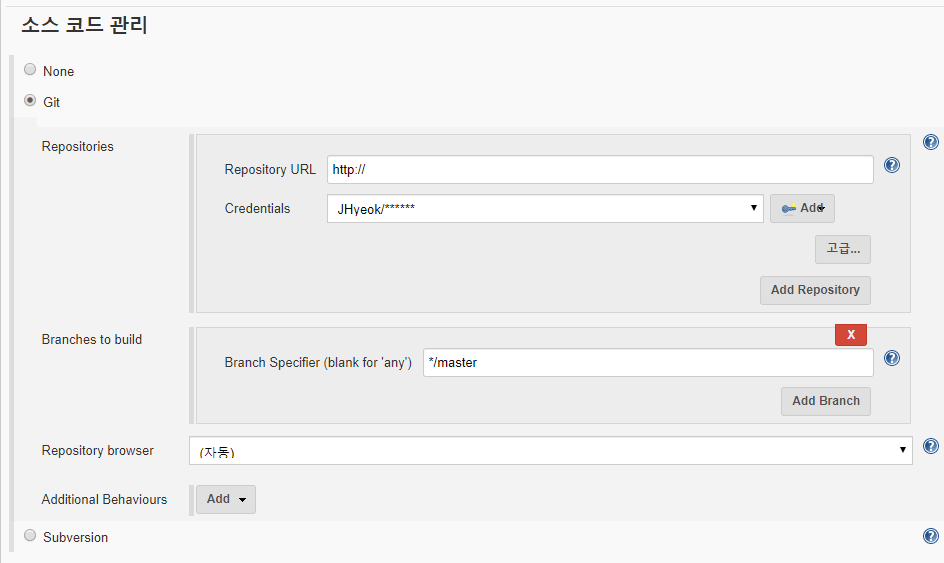
Task: Select Subversion as source control
Action: (x=30, y=536)
